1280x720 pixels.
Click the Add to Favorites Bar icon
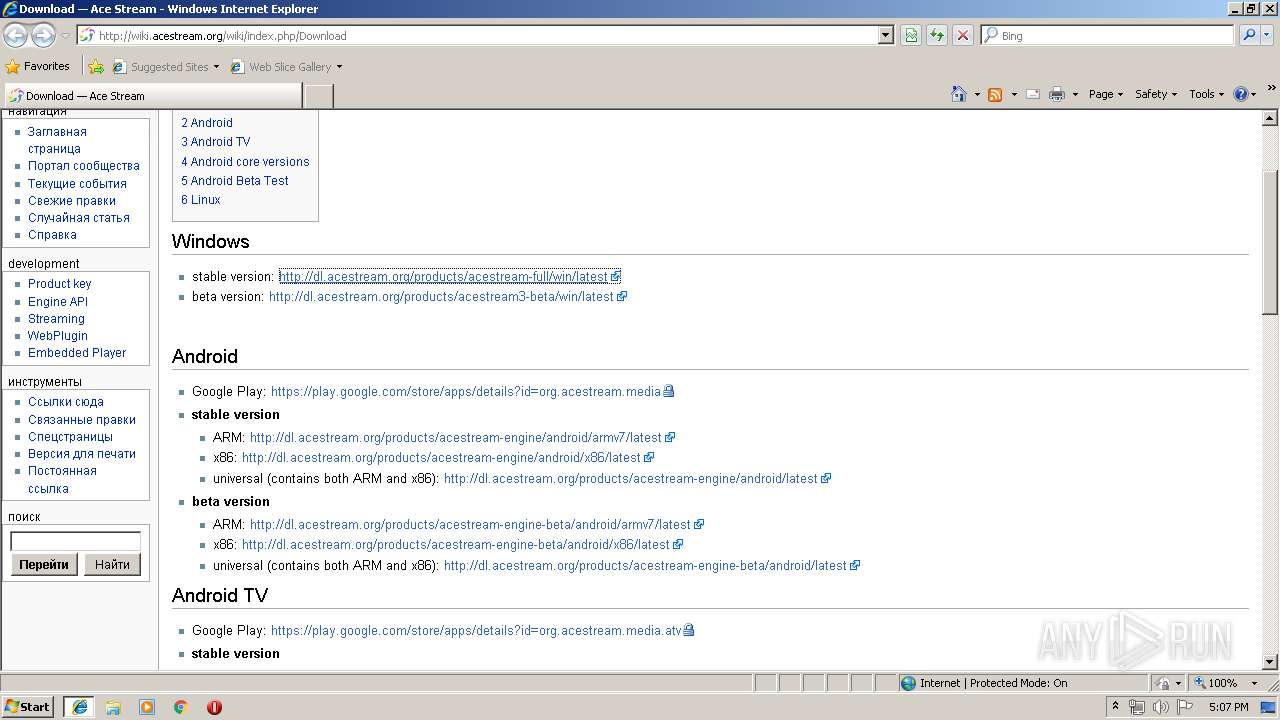[x=96, y=67]
